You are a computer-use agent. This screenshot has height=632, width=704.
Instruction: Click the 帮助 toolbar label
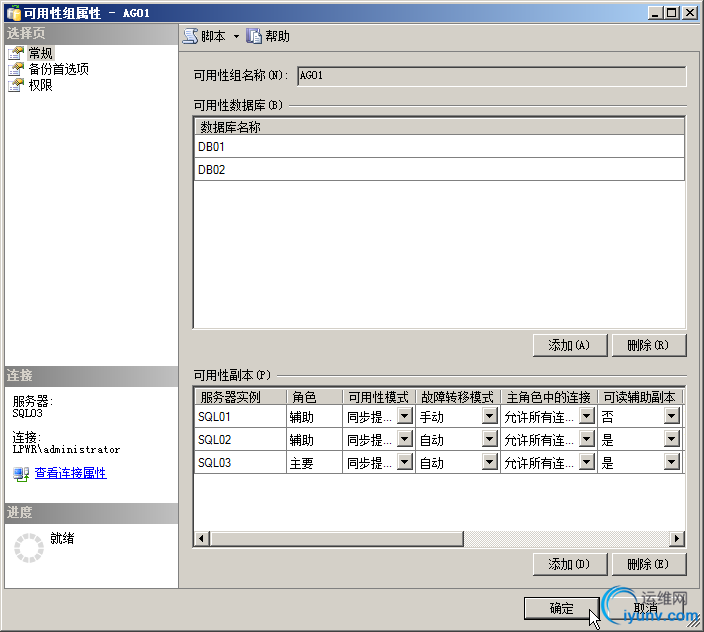coord(277,36)
